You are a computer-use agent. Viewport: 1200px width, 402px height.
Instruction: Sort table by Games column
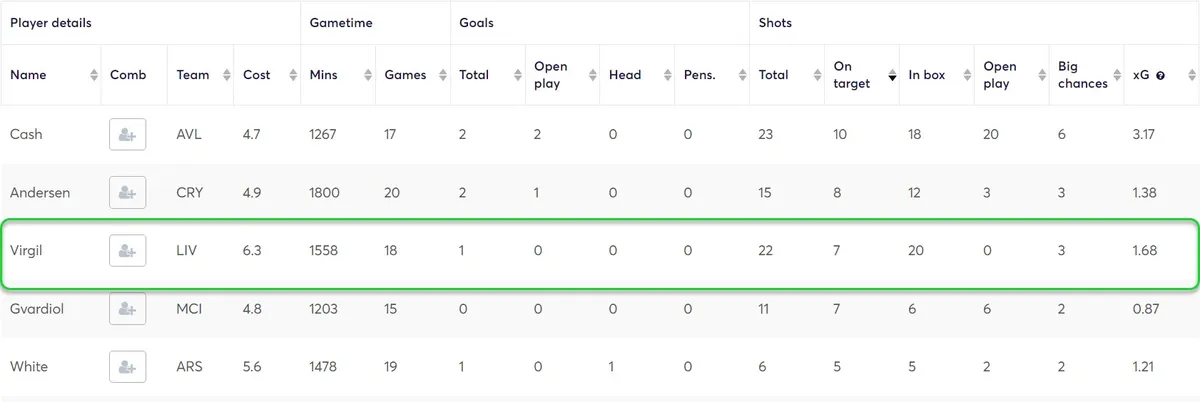click(413, 75)
